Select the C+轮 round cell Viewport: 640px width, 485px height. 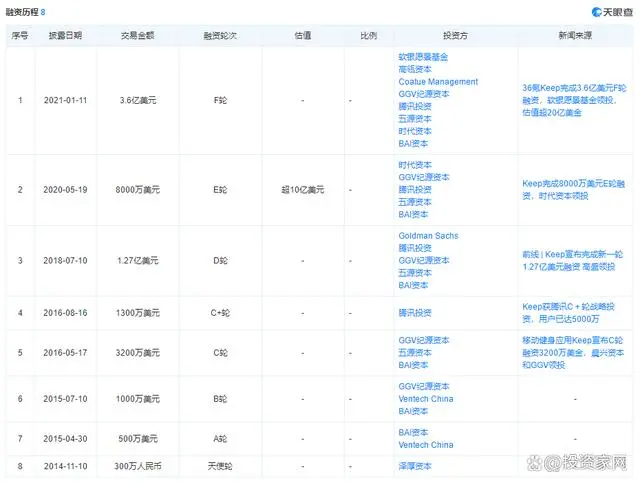[220, 313]
